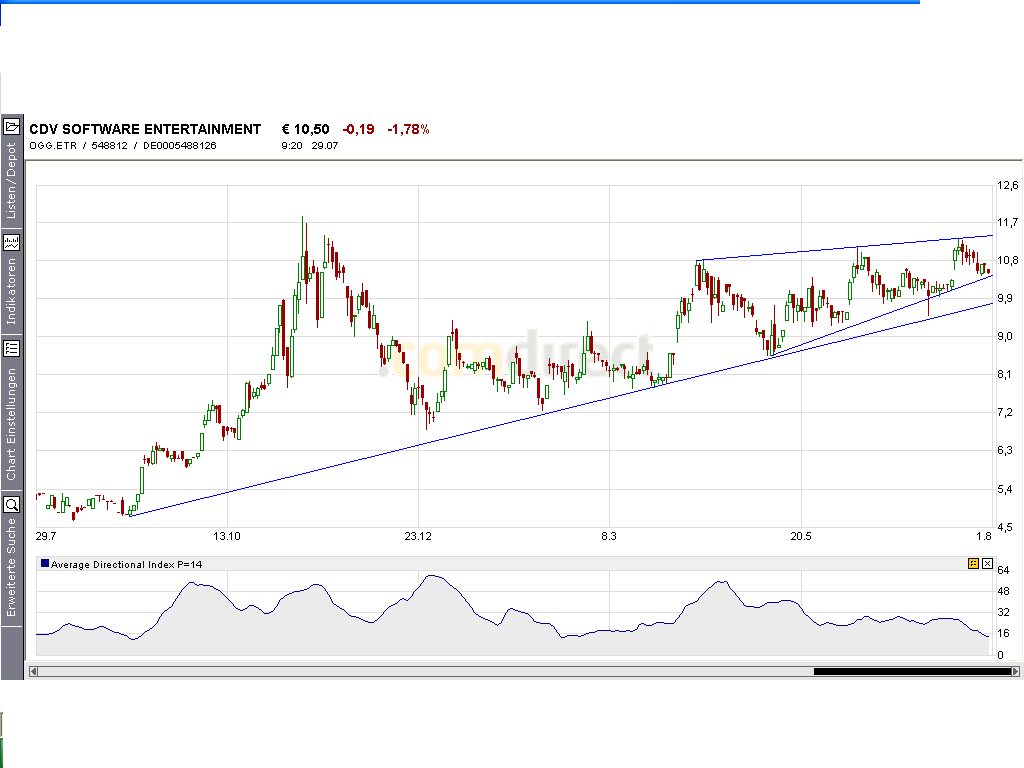This screenshot has width=1024, height=768.
Task: Select the Indikatoren chart-curve icon in the sidebar
Action: [13, 241]
